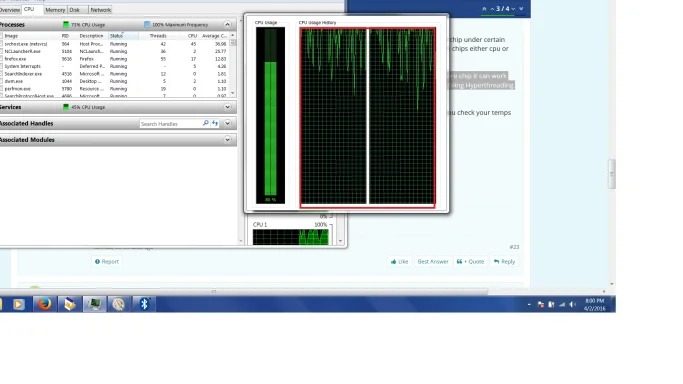Click the network signal tray icon
683x384 pixels.
click(x=562, y=305)
